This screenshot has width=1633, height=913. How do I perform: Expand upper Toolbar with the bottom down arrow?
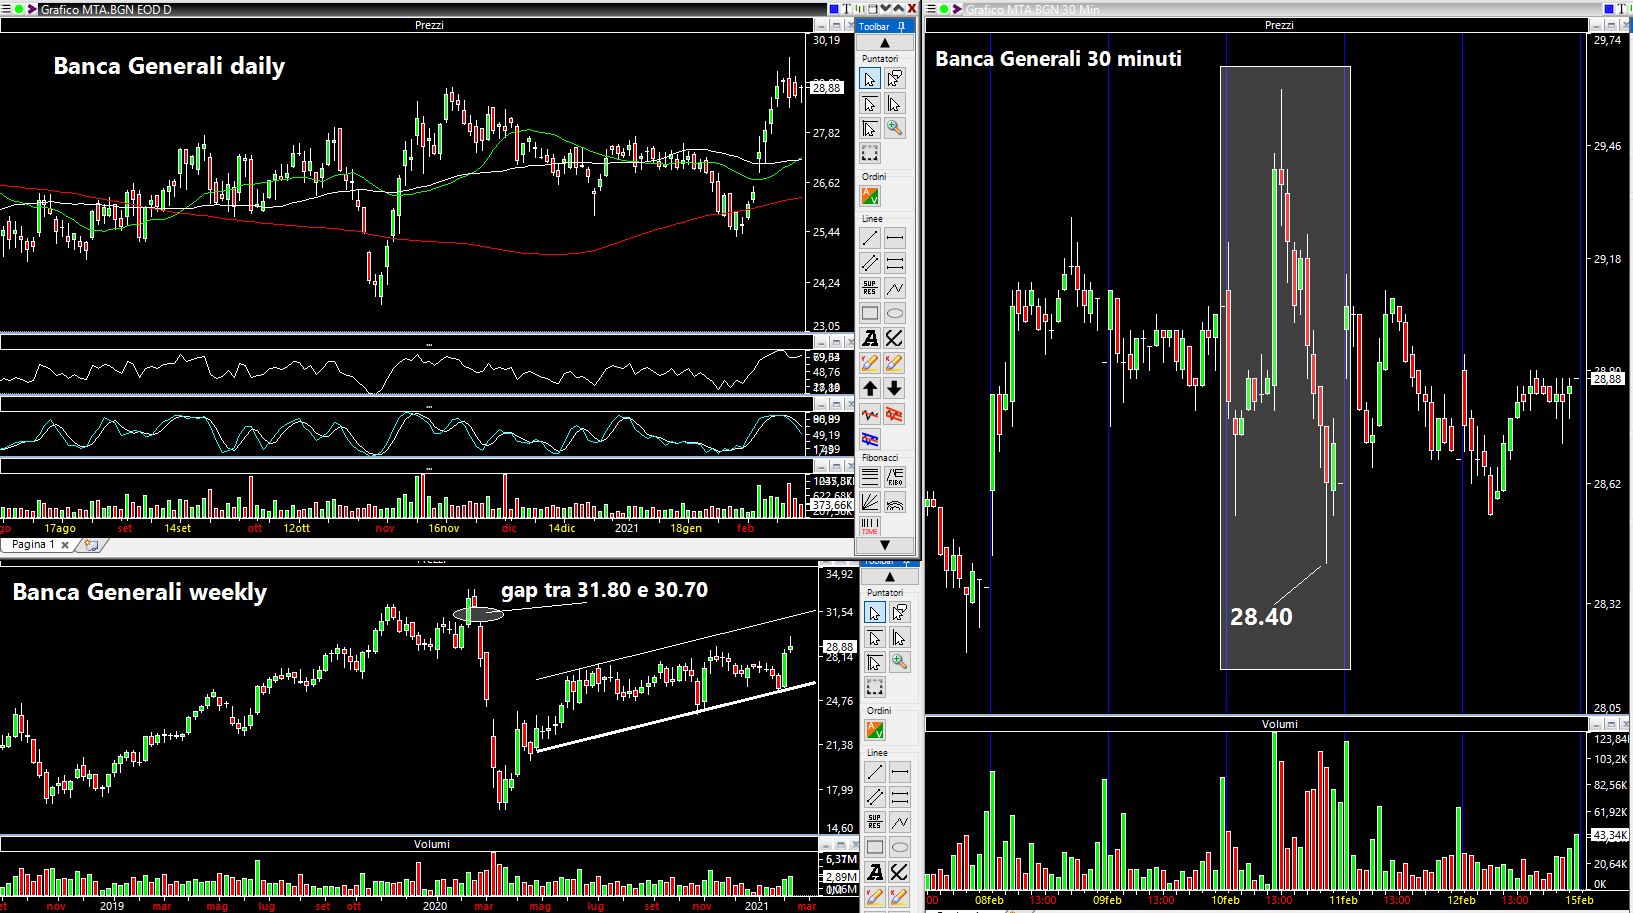[x=884, y=545]
